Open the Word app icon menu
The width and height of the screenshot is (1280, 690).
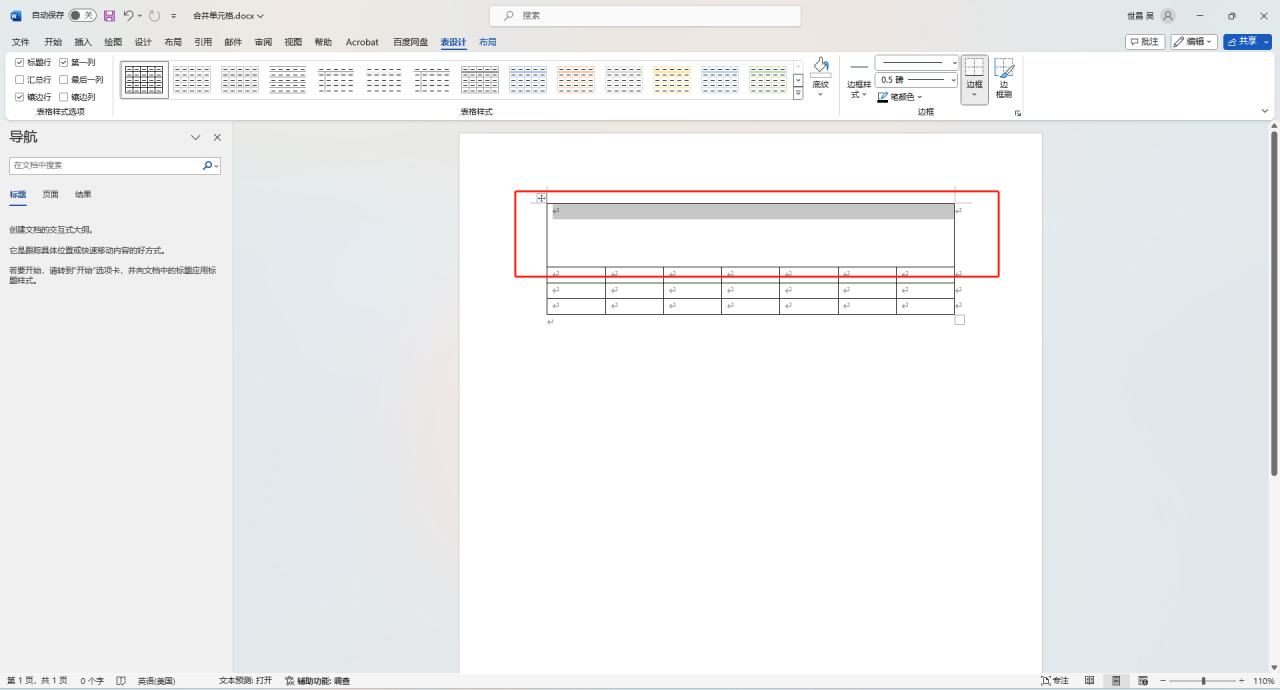(x=15, y=16)
